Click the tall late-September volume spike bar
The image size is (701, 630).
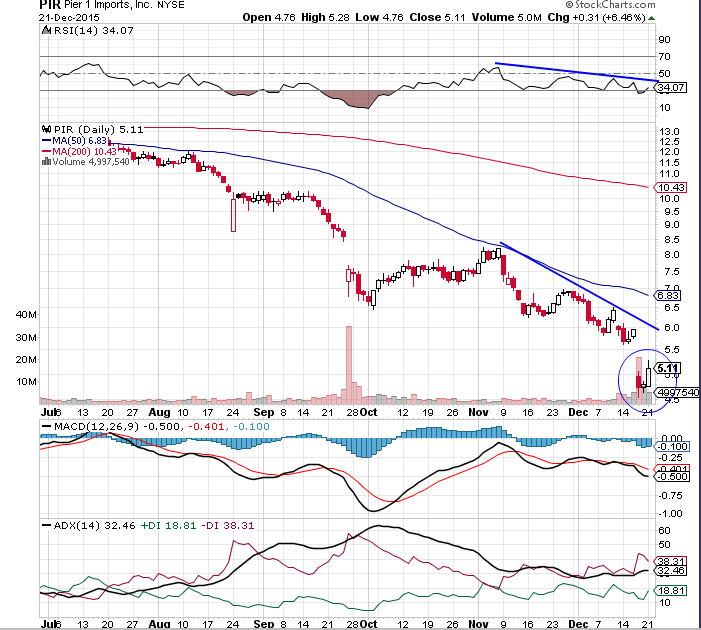(x=349, y=364)
